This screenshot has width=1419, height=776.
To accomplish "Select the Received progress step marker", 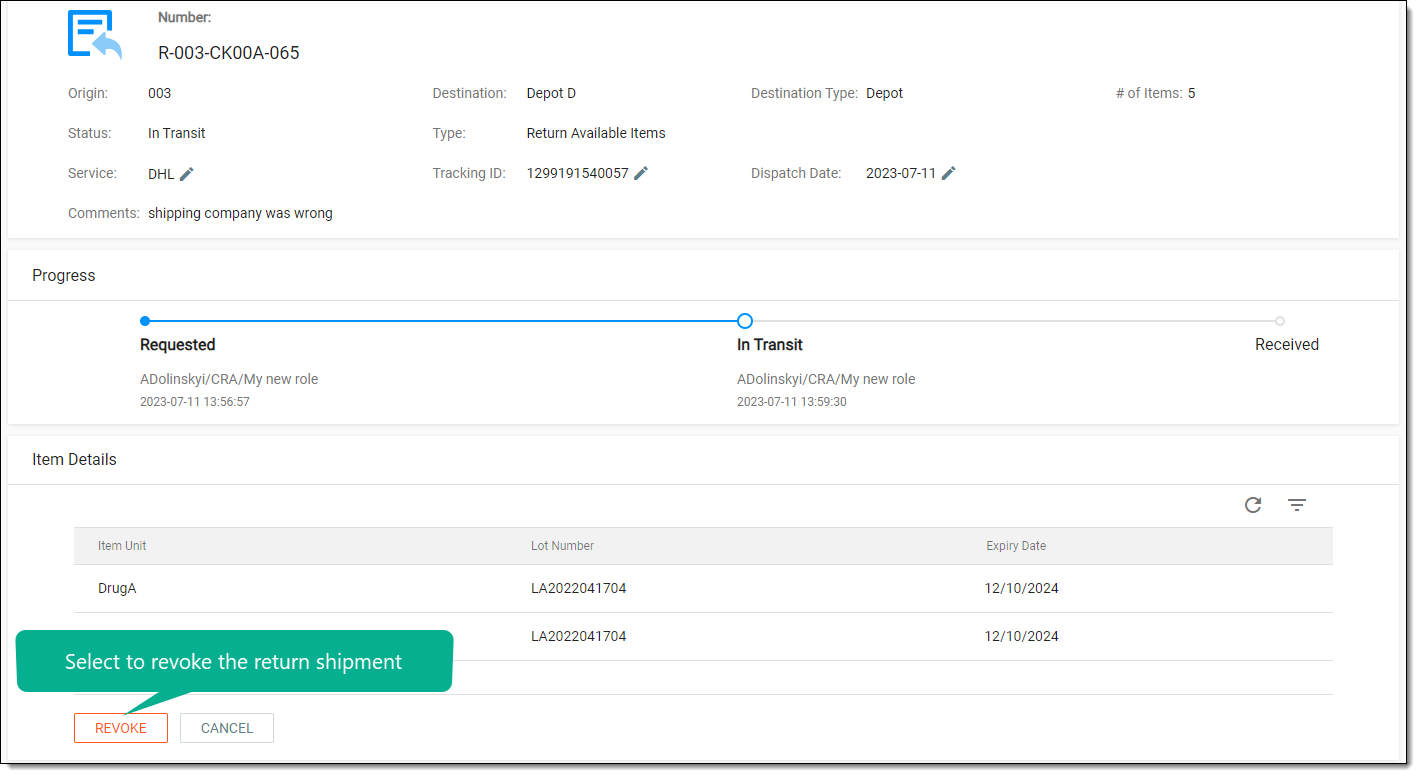I will (1280, 321).
